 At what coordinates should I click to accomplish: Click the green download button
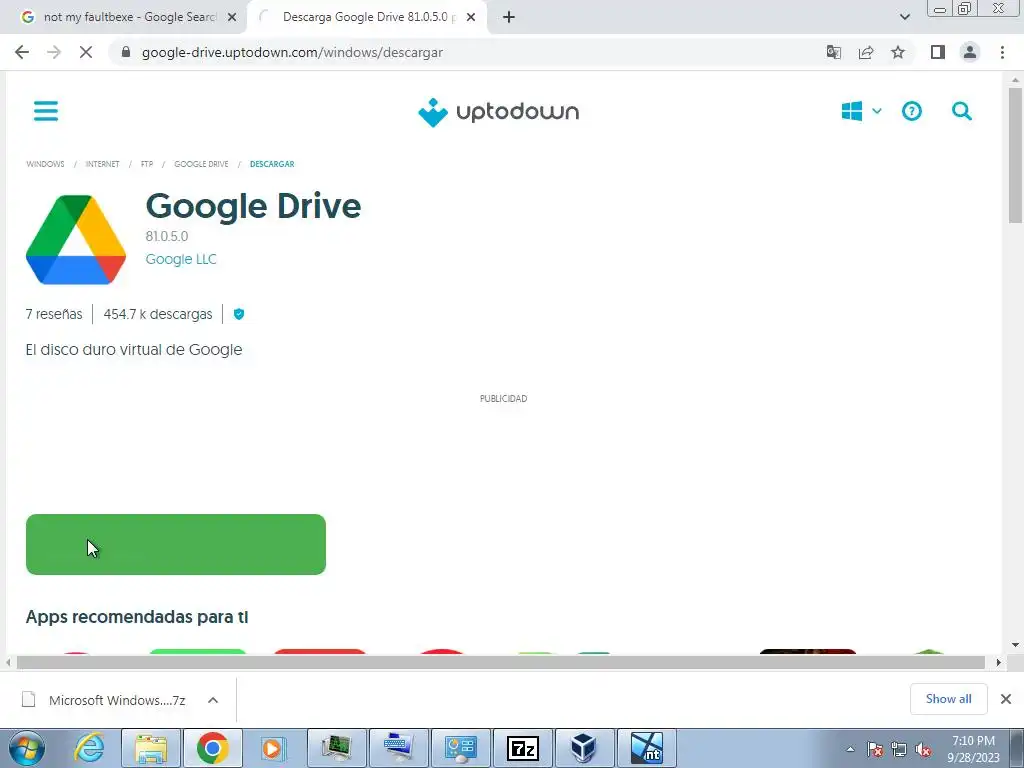pos(176,545)
